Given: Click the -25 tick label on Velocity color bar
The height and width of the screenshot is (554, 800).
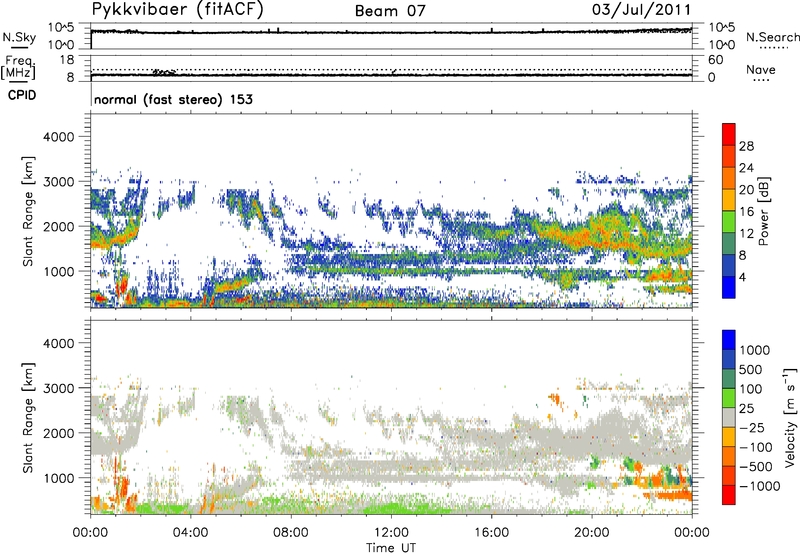Looking at the screenshot, I should 753,427.
